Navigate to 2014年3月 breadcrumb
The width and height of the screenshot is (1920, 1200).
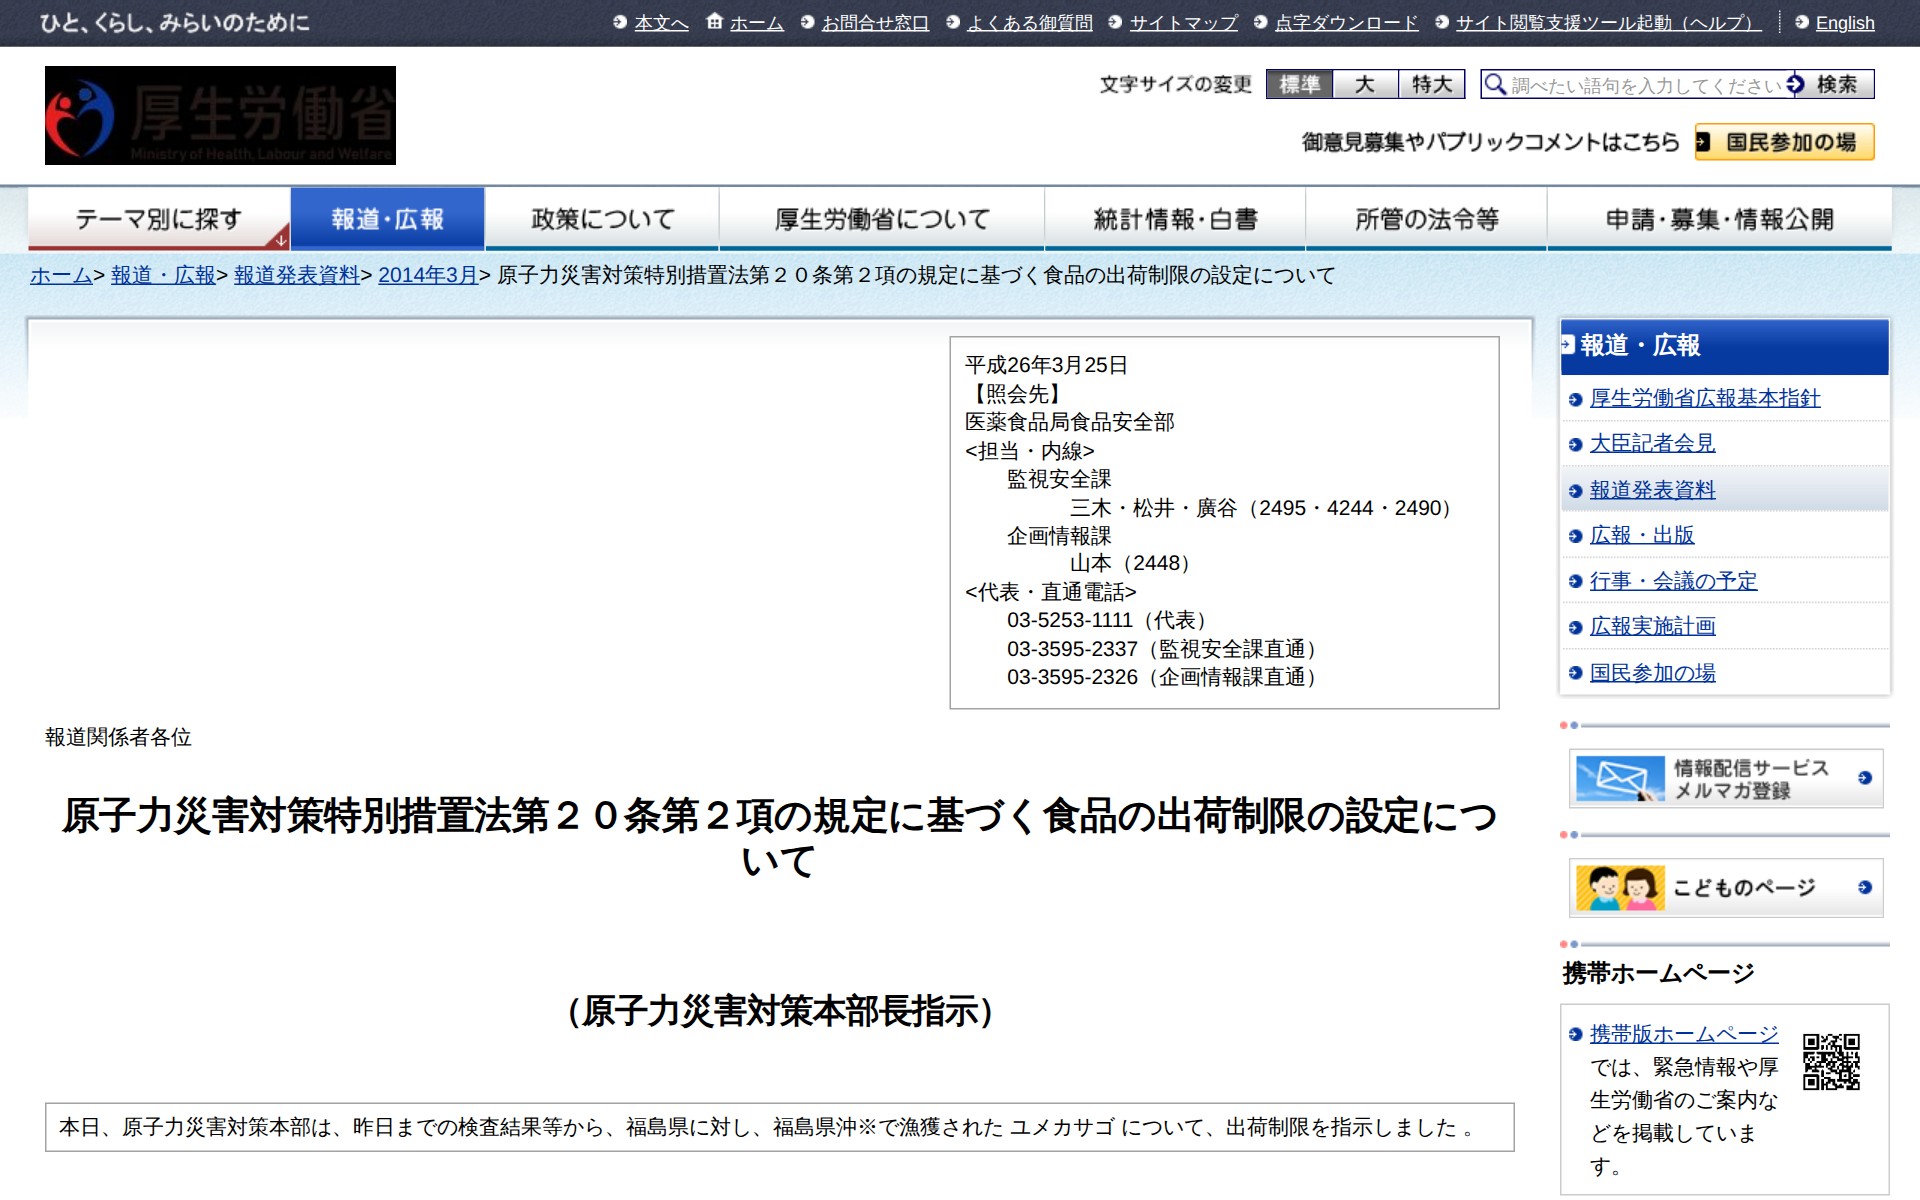pyautogui.click(x=429, y=277)
